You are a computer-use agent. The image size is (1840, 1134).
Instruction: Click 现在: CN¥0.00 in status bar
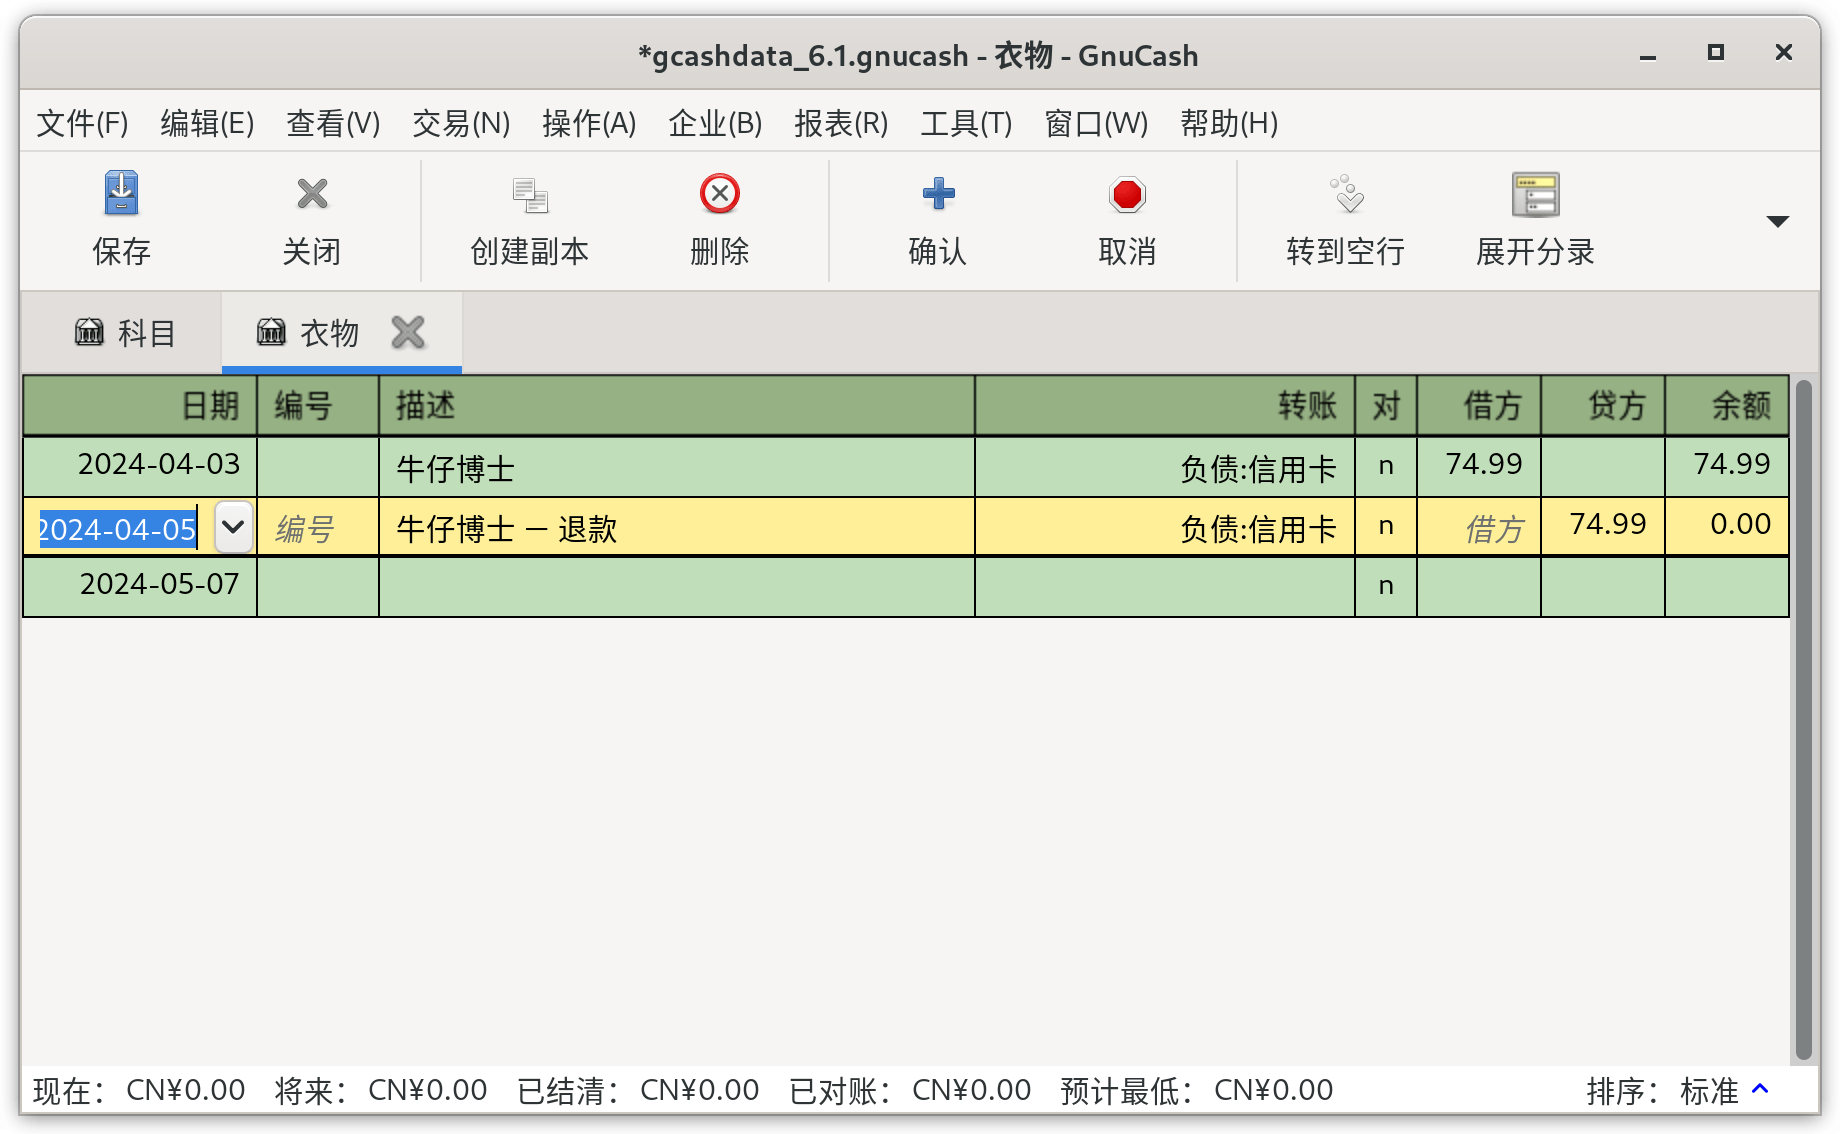tap(139, 1090)
